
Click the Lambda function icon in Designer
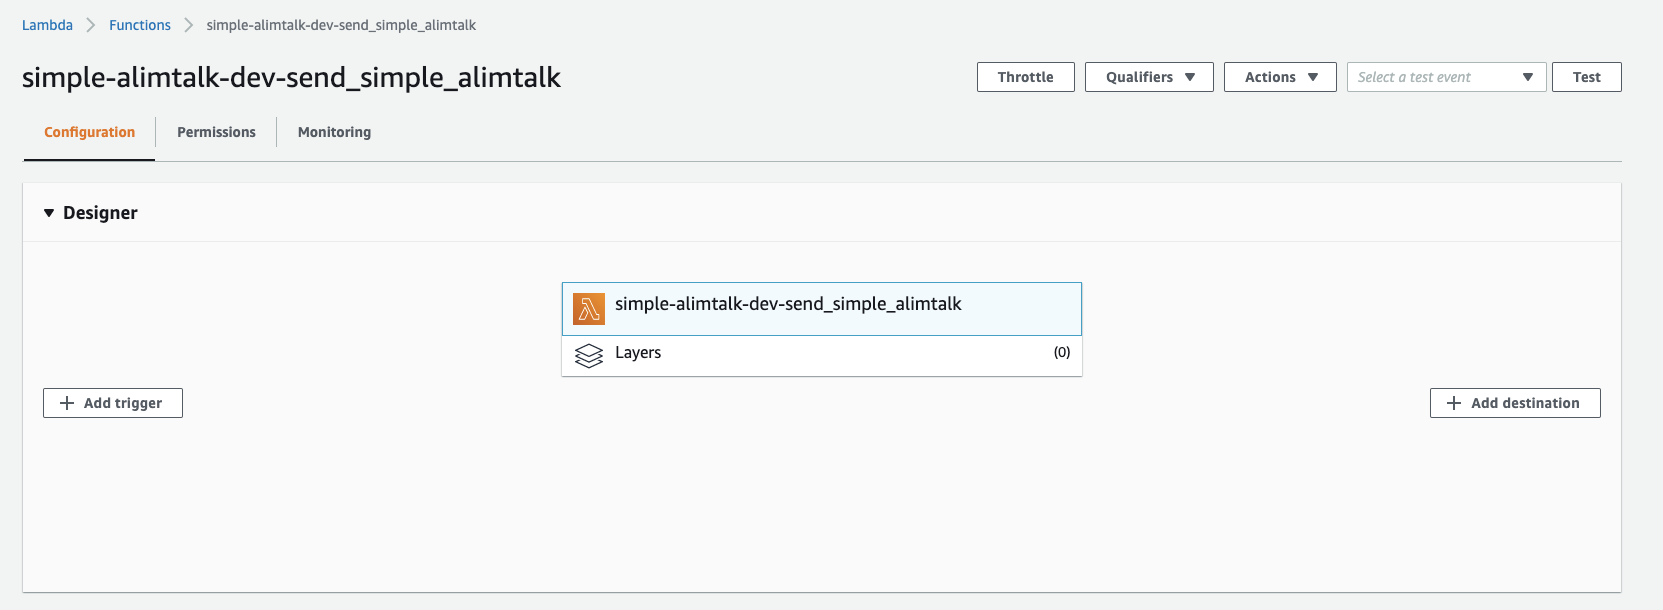click(x=588, y=308)
